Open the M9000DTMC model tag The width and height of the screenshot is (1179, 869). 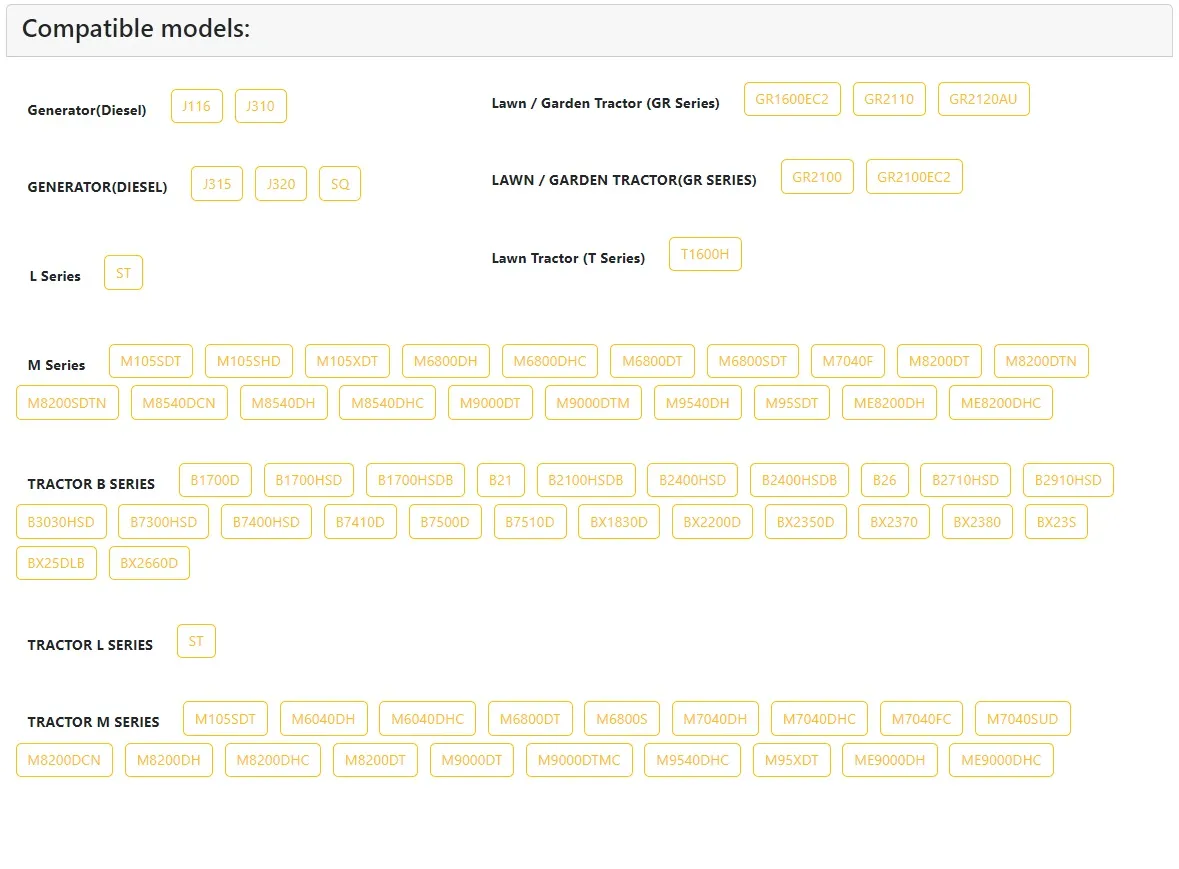pos(579,760)
